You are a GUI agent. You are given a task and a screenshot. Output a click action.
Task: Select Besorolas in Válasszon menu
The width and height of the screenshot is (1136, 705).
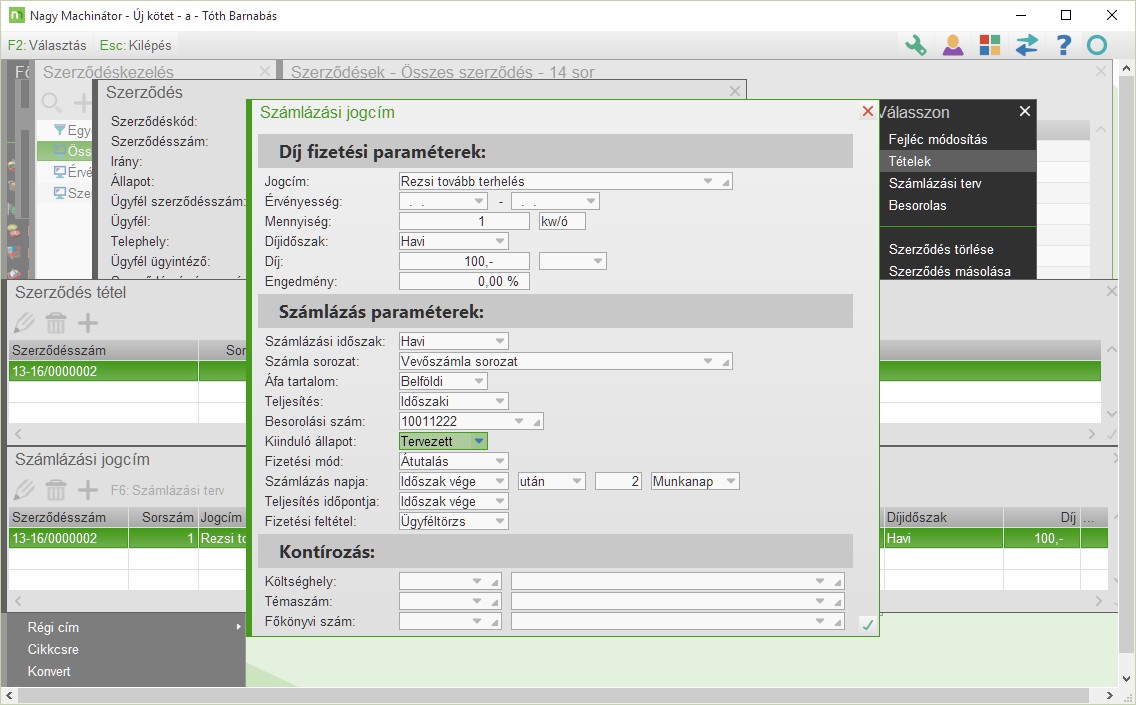click(x=917, y=205)
